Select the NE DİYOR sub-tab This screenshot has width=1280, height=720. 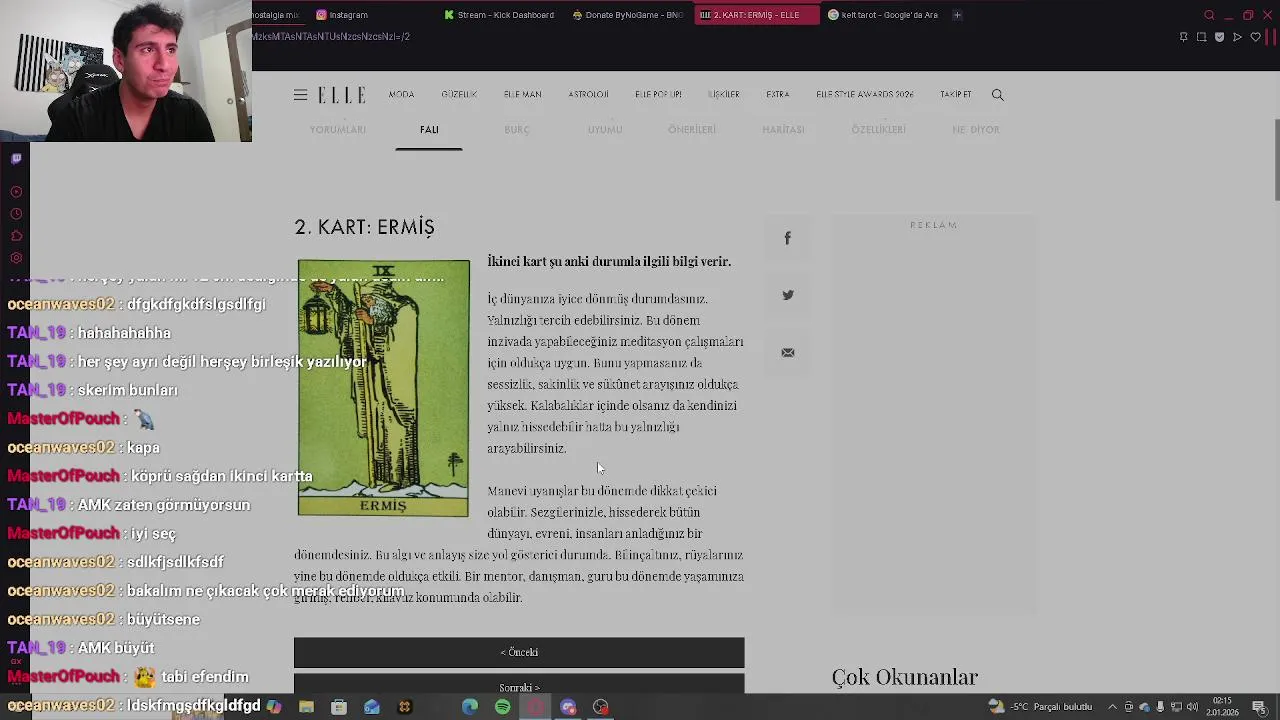pyautogui.click(x=976, y=130)
